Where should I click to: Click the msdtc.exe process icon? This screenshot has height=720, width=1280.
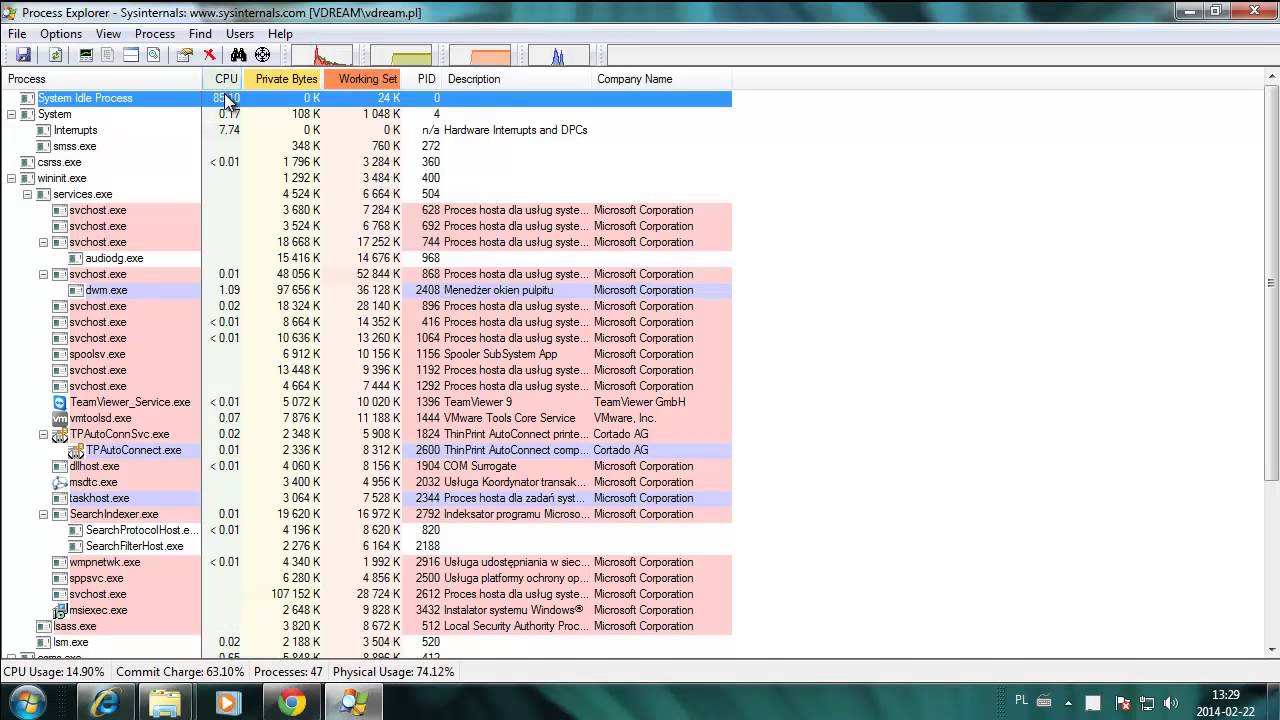(60, 482)
